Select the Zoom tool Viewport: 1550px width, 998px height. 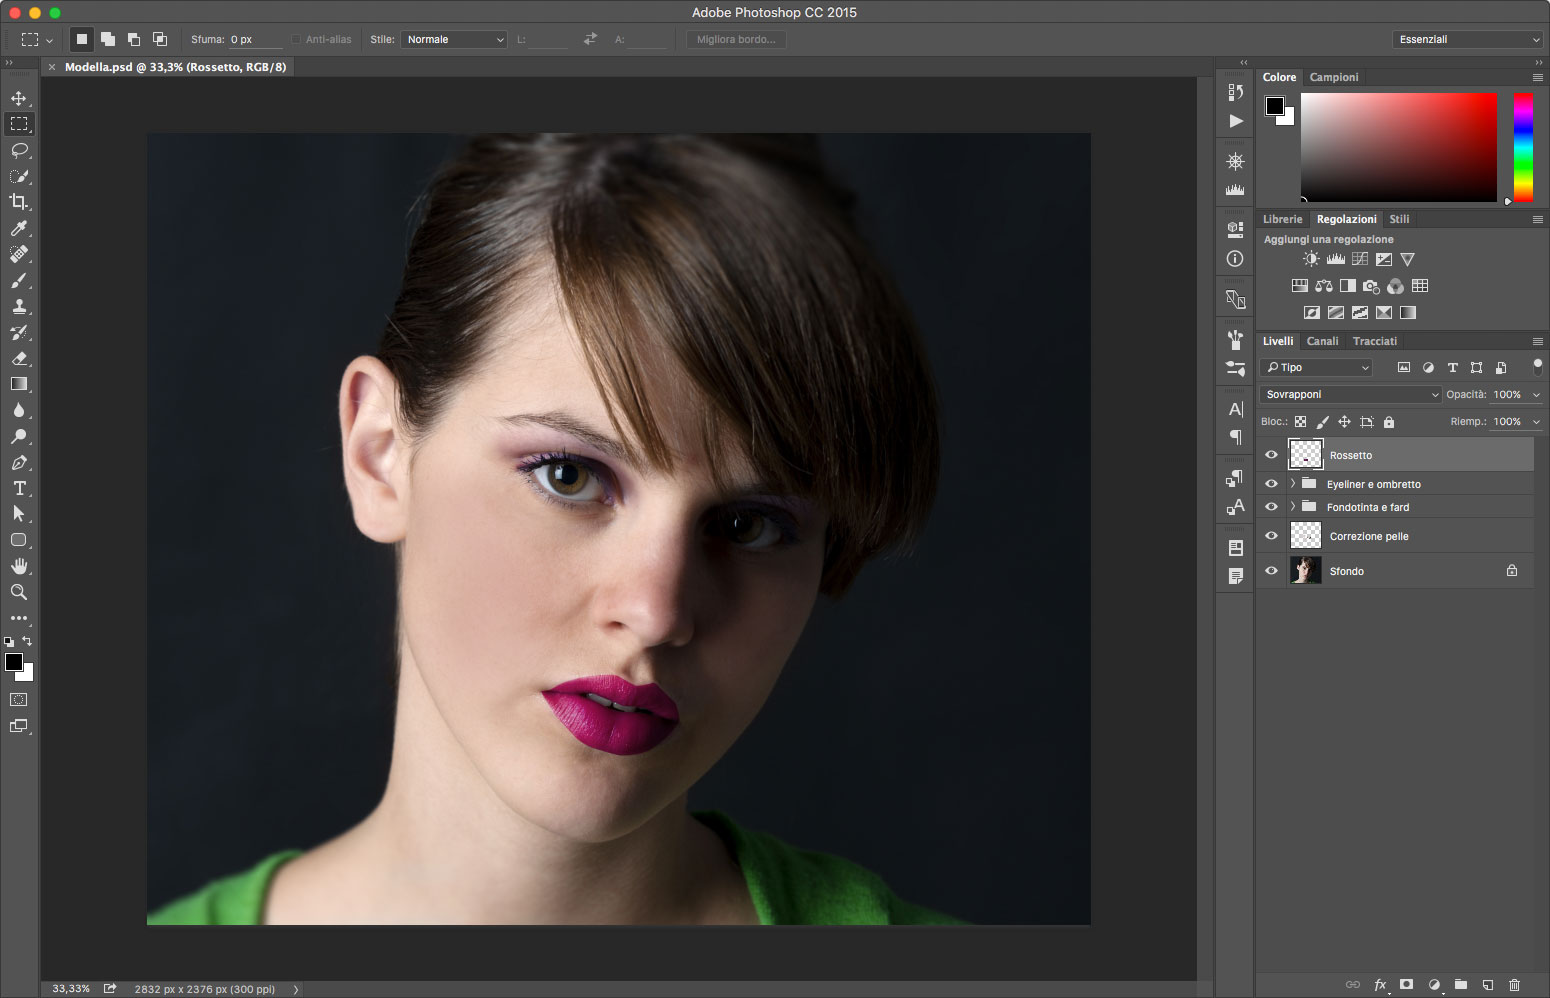pos(19,592)
